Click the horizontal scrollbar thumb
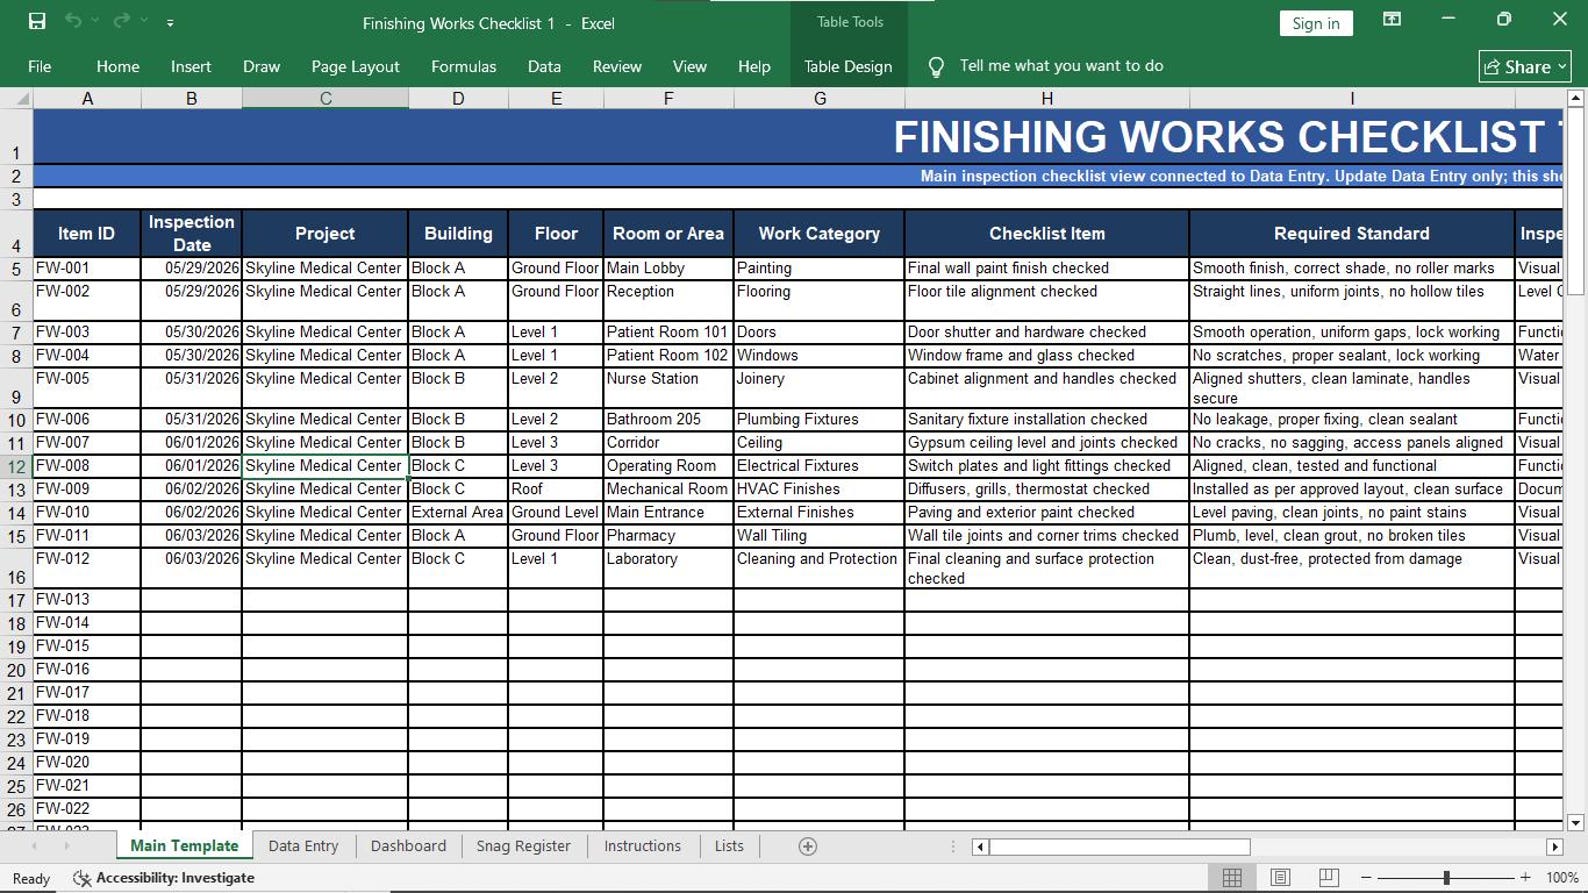 pos(1120,847)
